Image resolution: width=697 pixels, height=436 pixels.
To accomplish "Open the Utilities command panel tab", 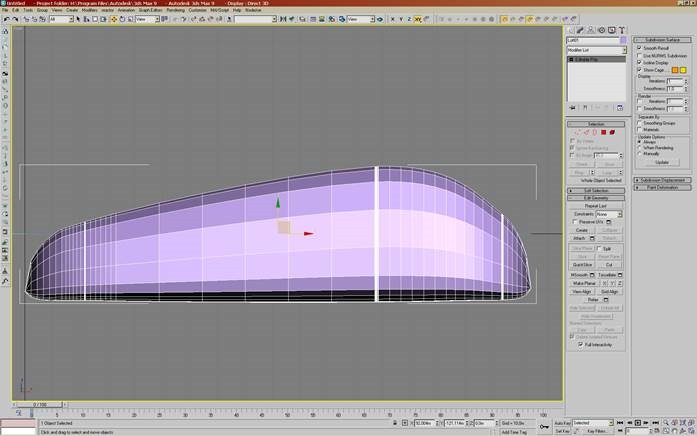I will tap(621, 30).
